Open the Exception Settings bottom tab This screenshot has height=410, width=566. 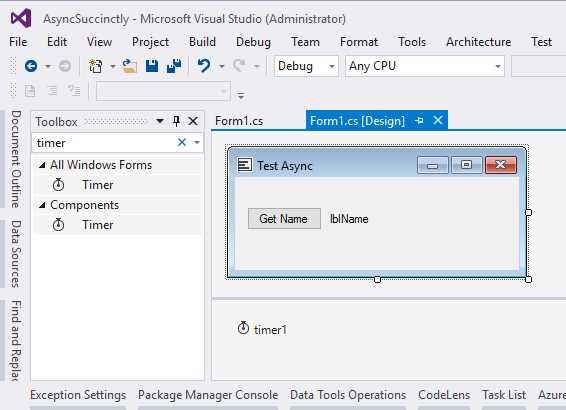(78, 395)
